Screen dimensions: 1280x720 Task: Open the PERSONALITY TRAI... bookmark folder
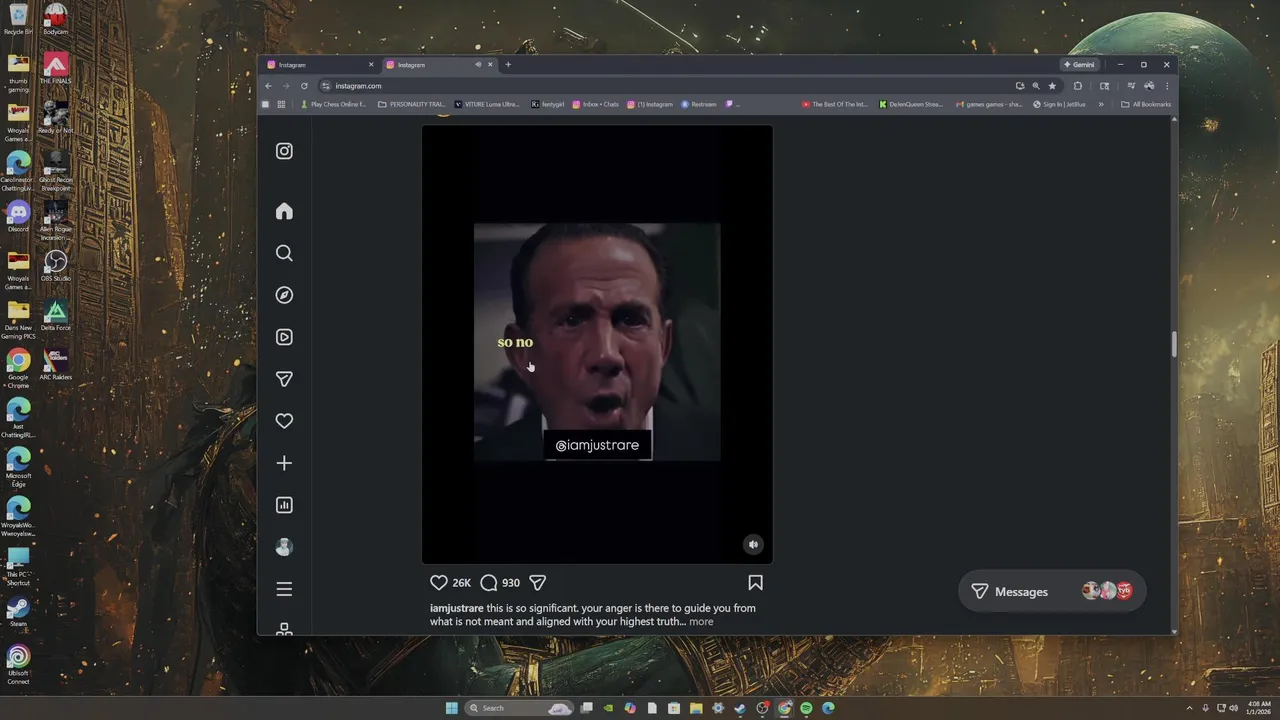click(412, 104)
